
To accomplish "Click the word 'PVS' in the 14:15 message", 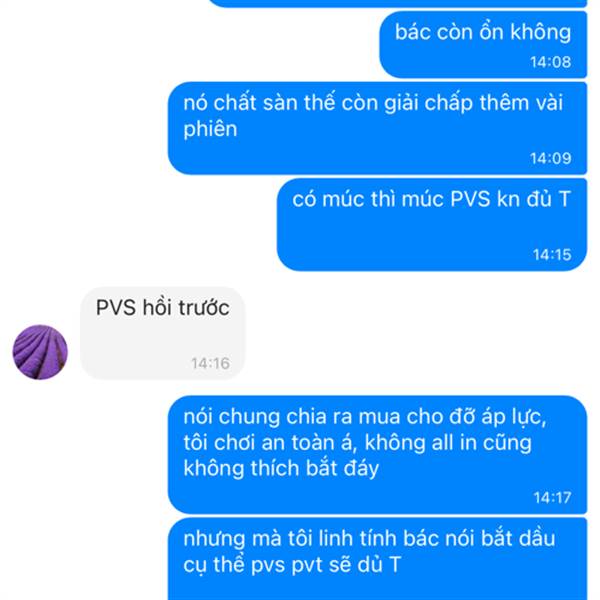I will pos(470,199).
